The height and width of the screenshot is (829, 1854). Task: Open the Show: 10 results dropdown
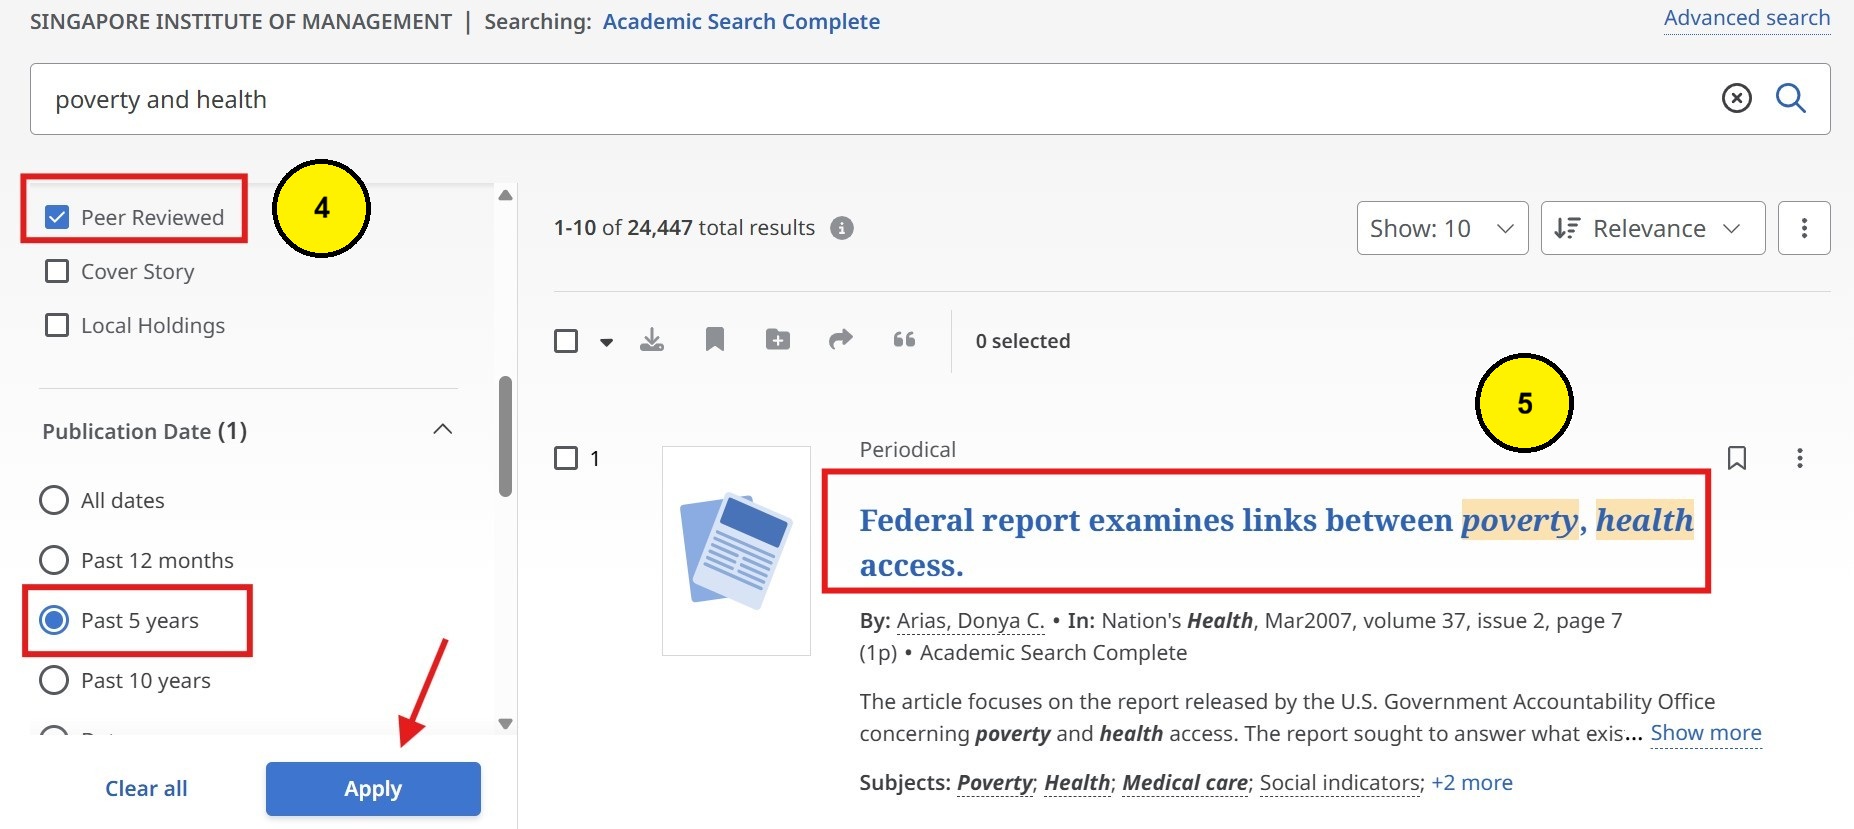[1442, 228]
